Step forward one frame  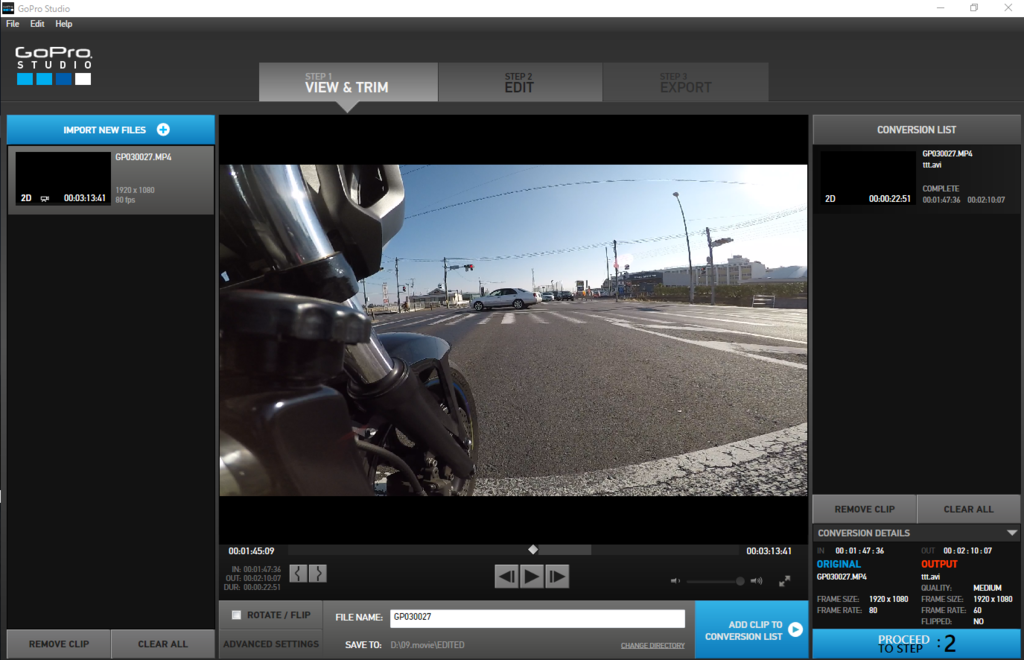pos(557,576)
